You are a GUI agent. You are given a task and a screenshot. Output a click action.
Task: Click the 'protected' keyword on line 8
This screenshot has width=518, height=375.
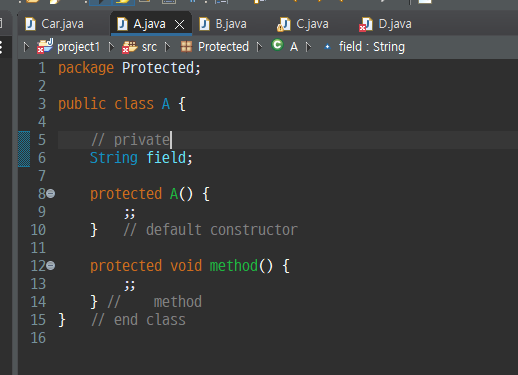pyautogui.click(x=126, y=194)
